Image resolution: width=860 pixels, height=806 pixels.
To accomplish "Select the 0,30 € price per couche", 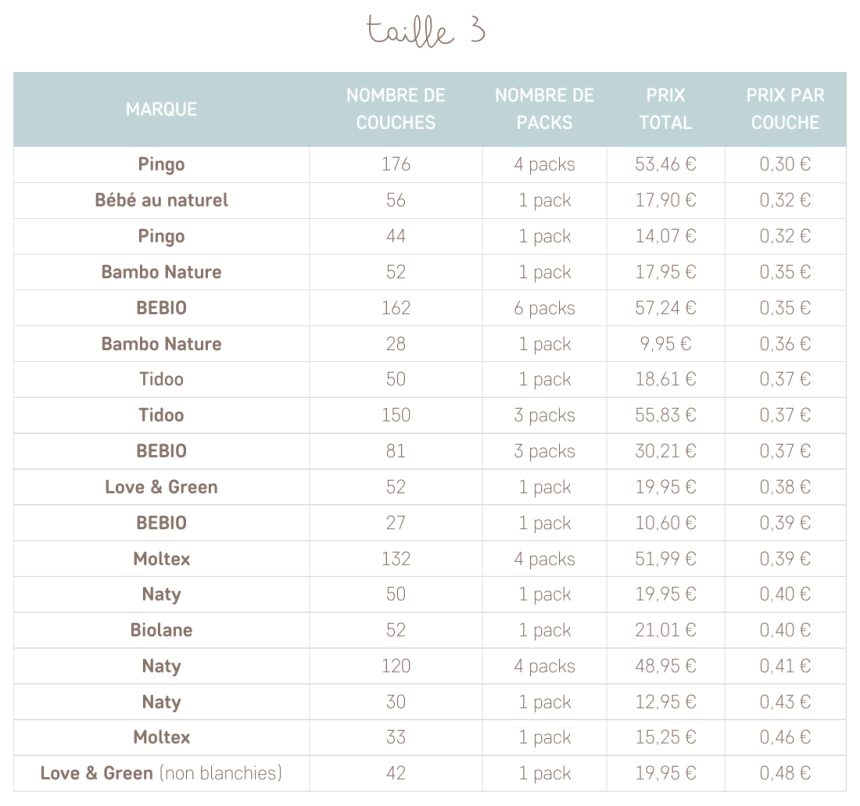I will pos(785,164).
